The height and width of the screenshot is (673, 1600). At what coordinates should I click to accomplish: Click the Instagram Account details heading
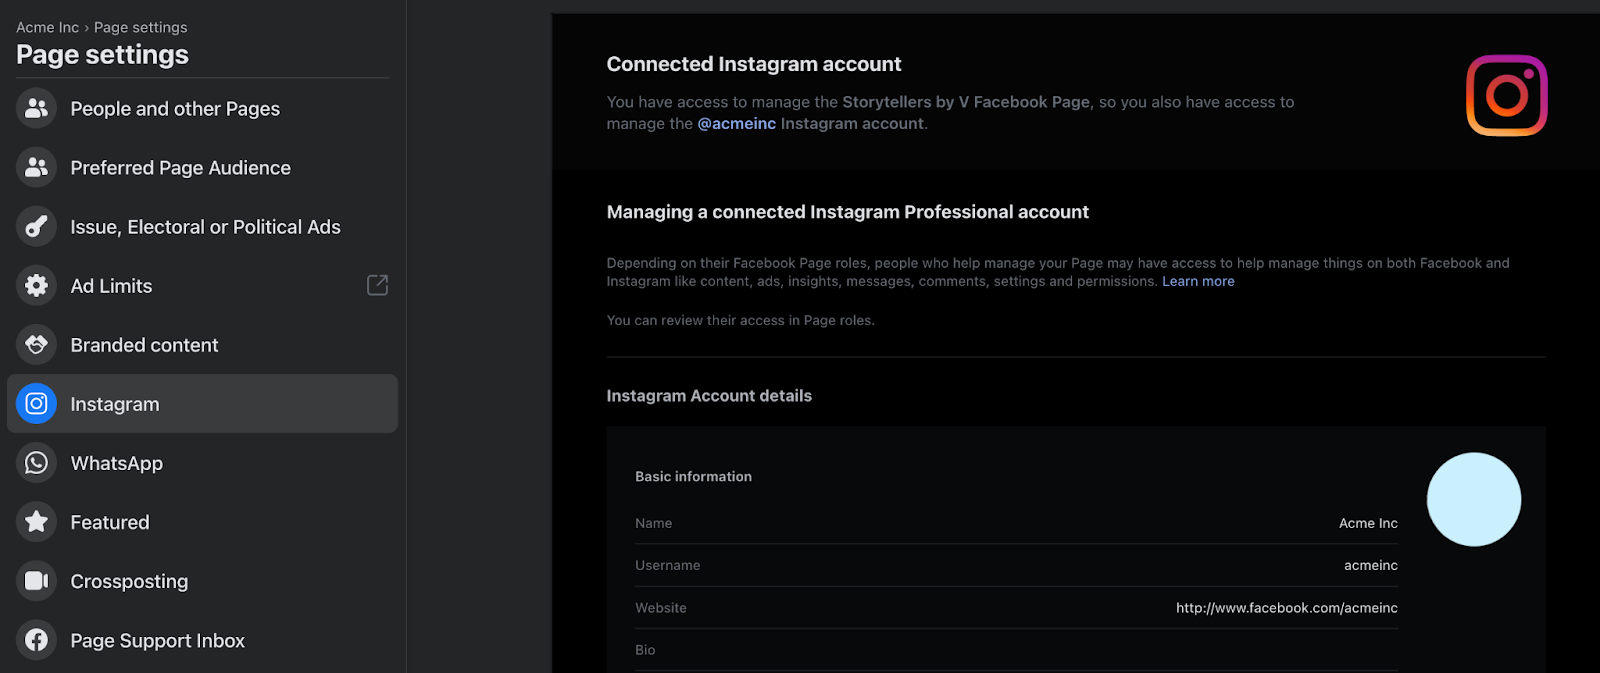coord(709,396)
